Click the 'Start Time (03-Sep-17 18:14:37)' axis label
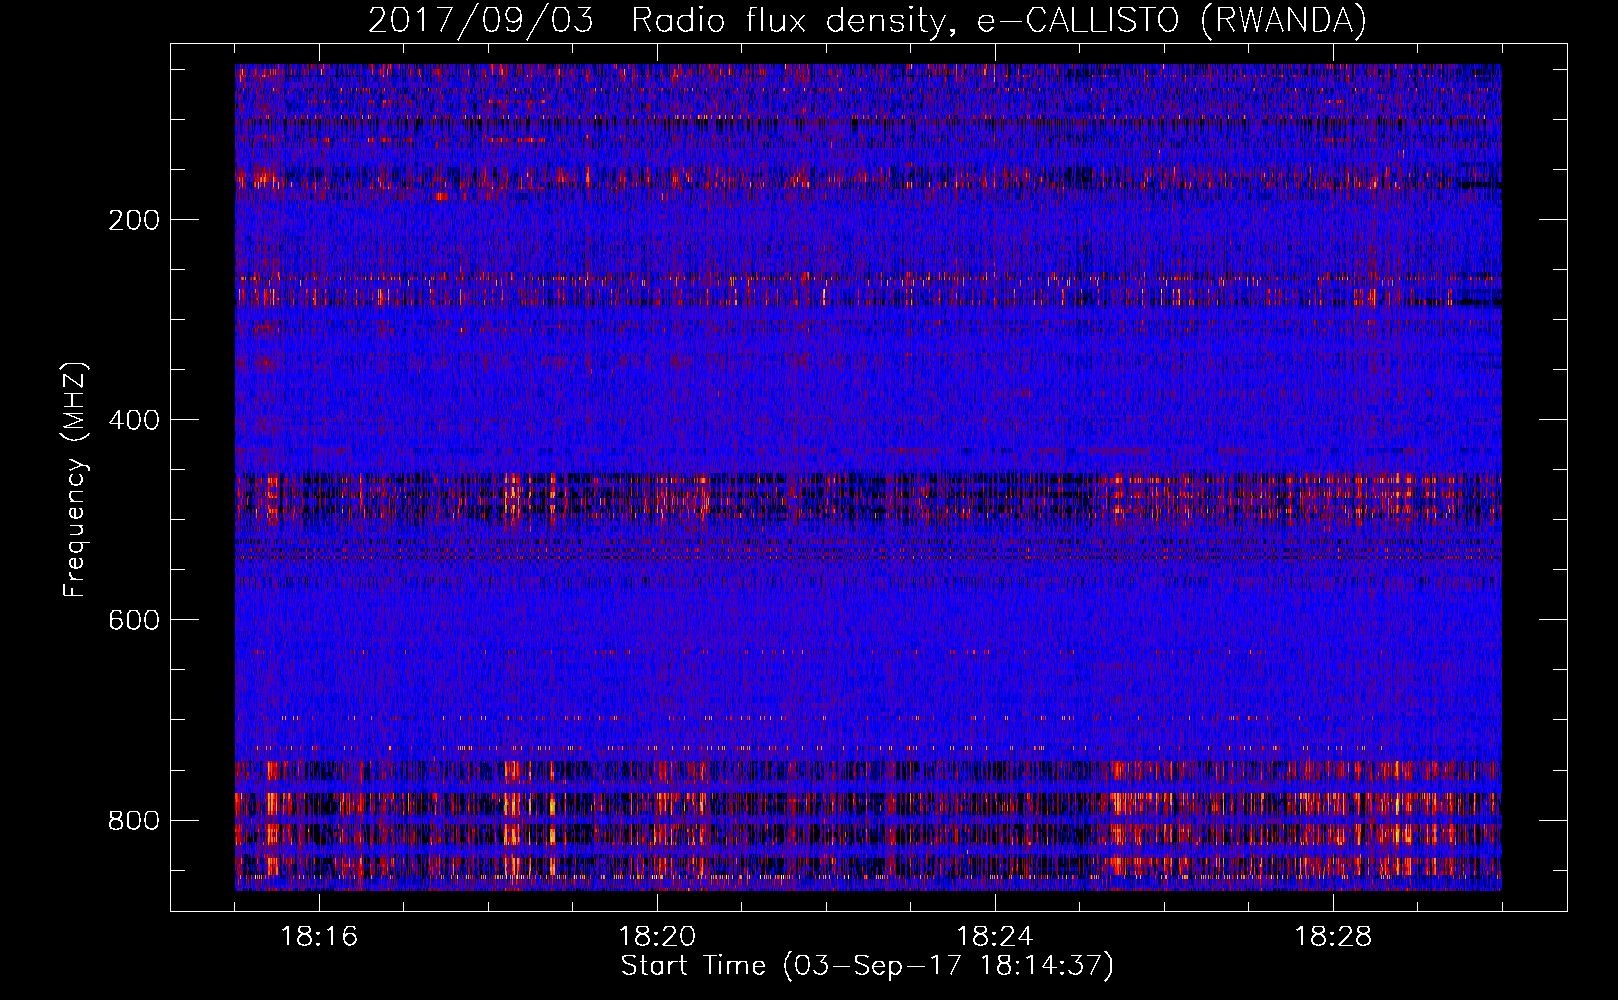 coord(867,966)
